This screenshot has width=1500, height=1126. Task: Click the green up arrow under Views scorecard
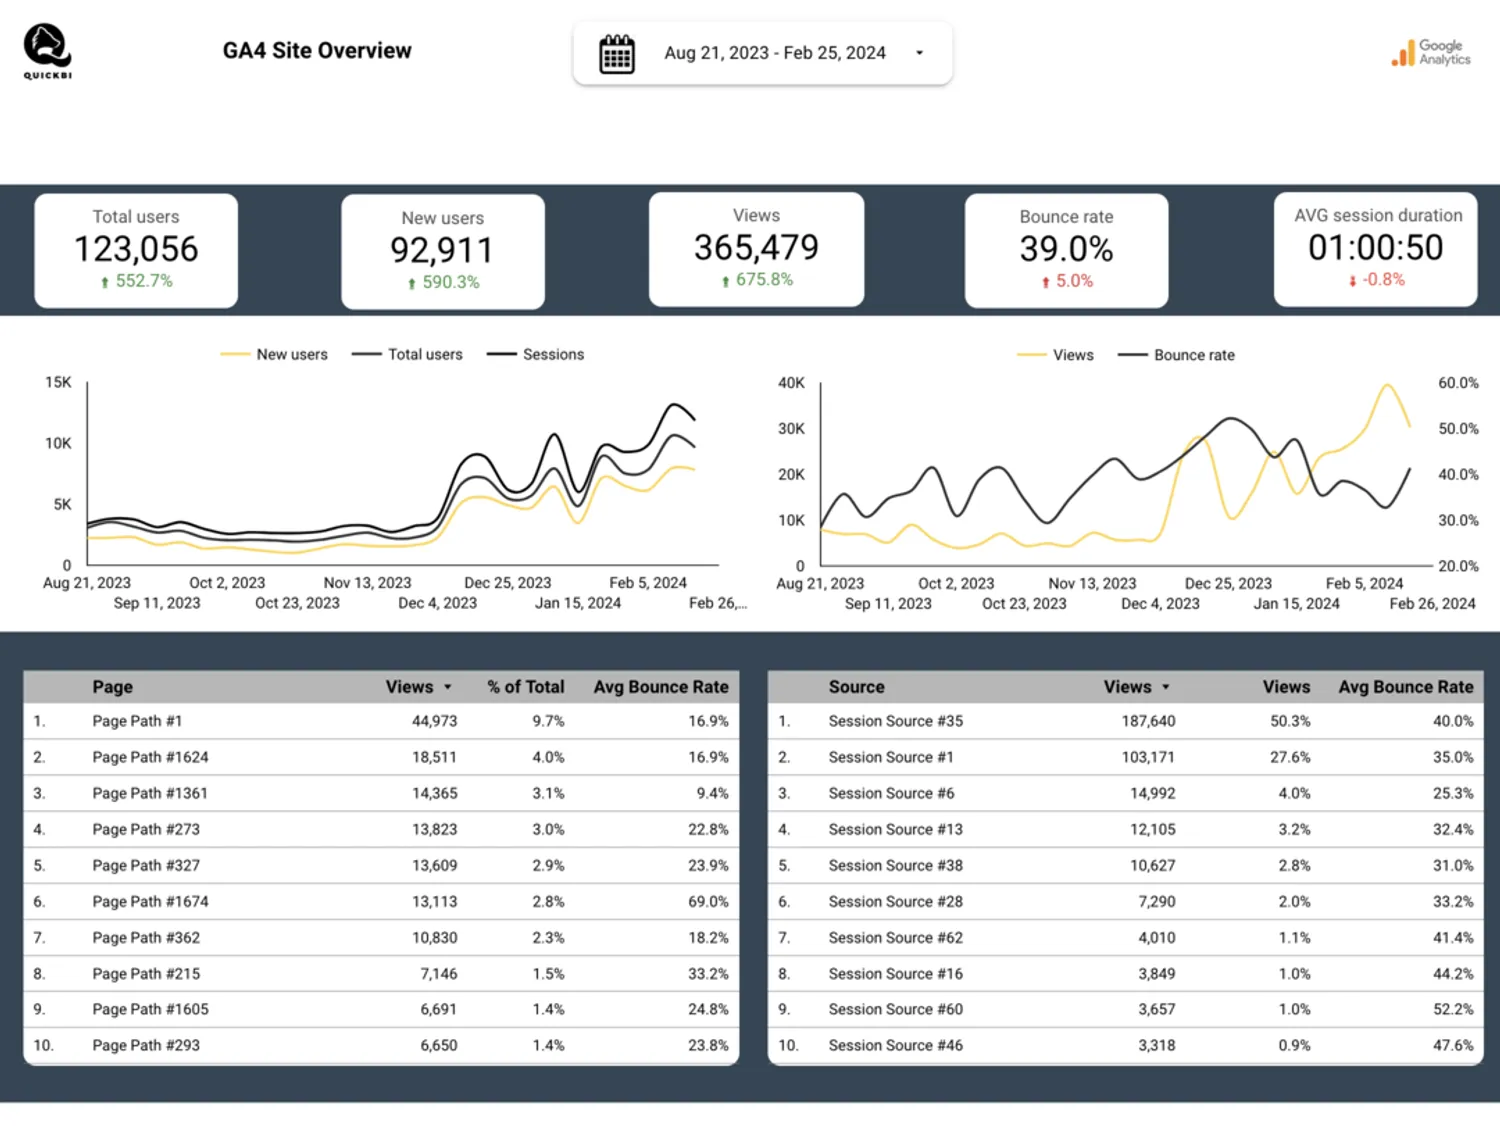tap(725, 281)
